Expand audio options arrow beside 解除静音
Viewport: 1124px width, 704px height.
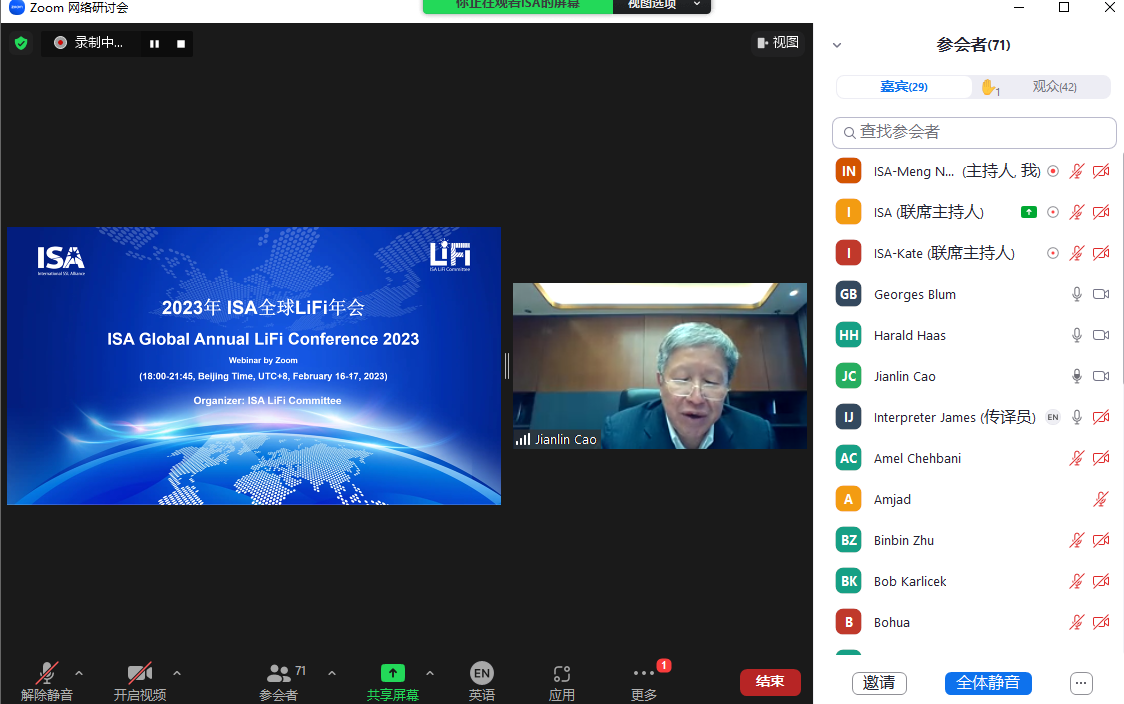(79, 673)
